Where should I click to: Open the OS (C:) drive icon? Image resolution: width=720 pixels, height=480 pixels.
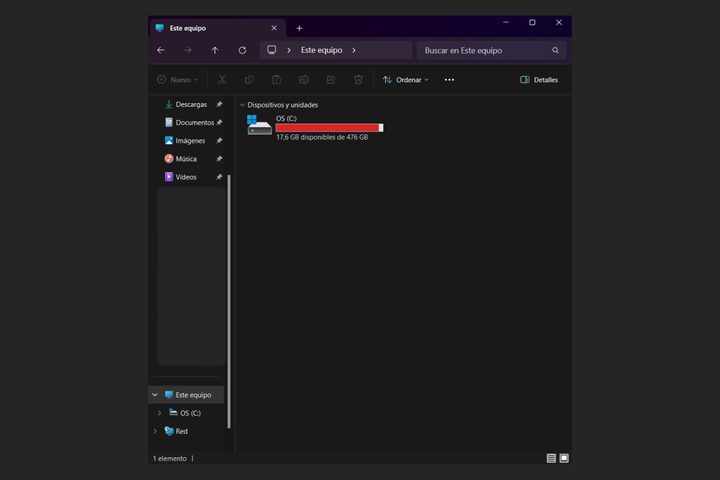coord(259,125)
